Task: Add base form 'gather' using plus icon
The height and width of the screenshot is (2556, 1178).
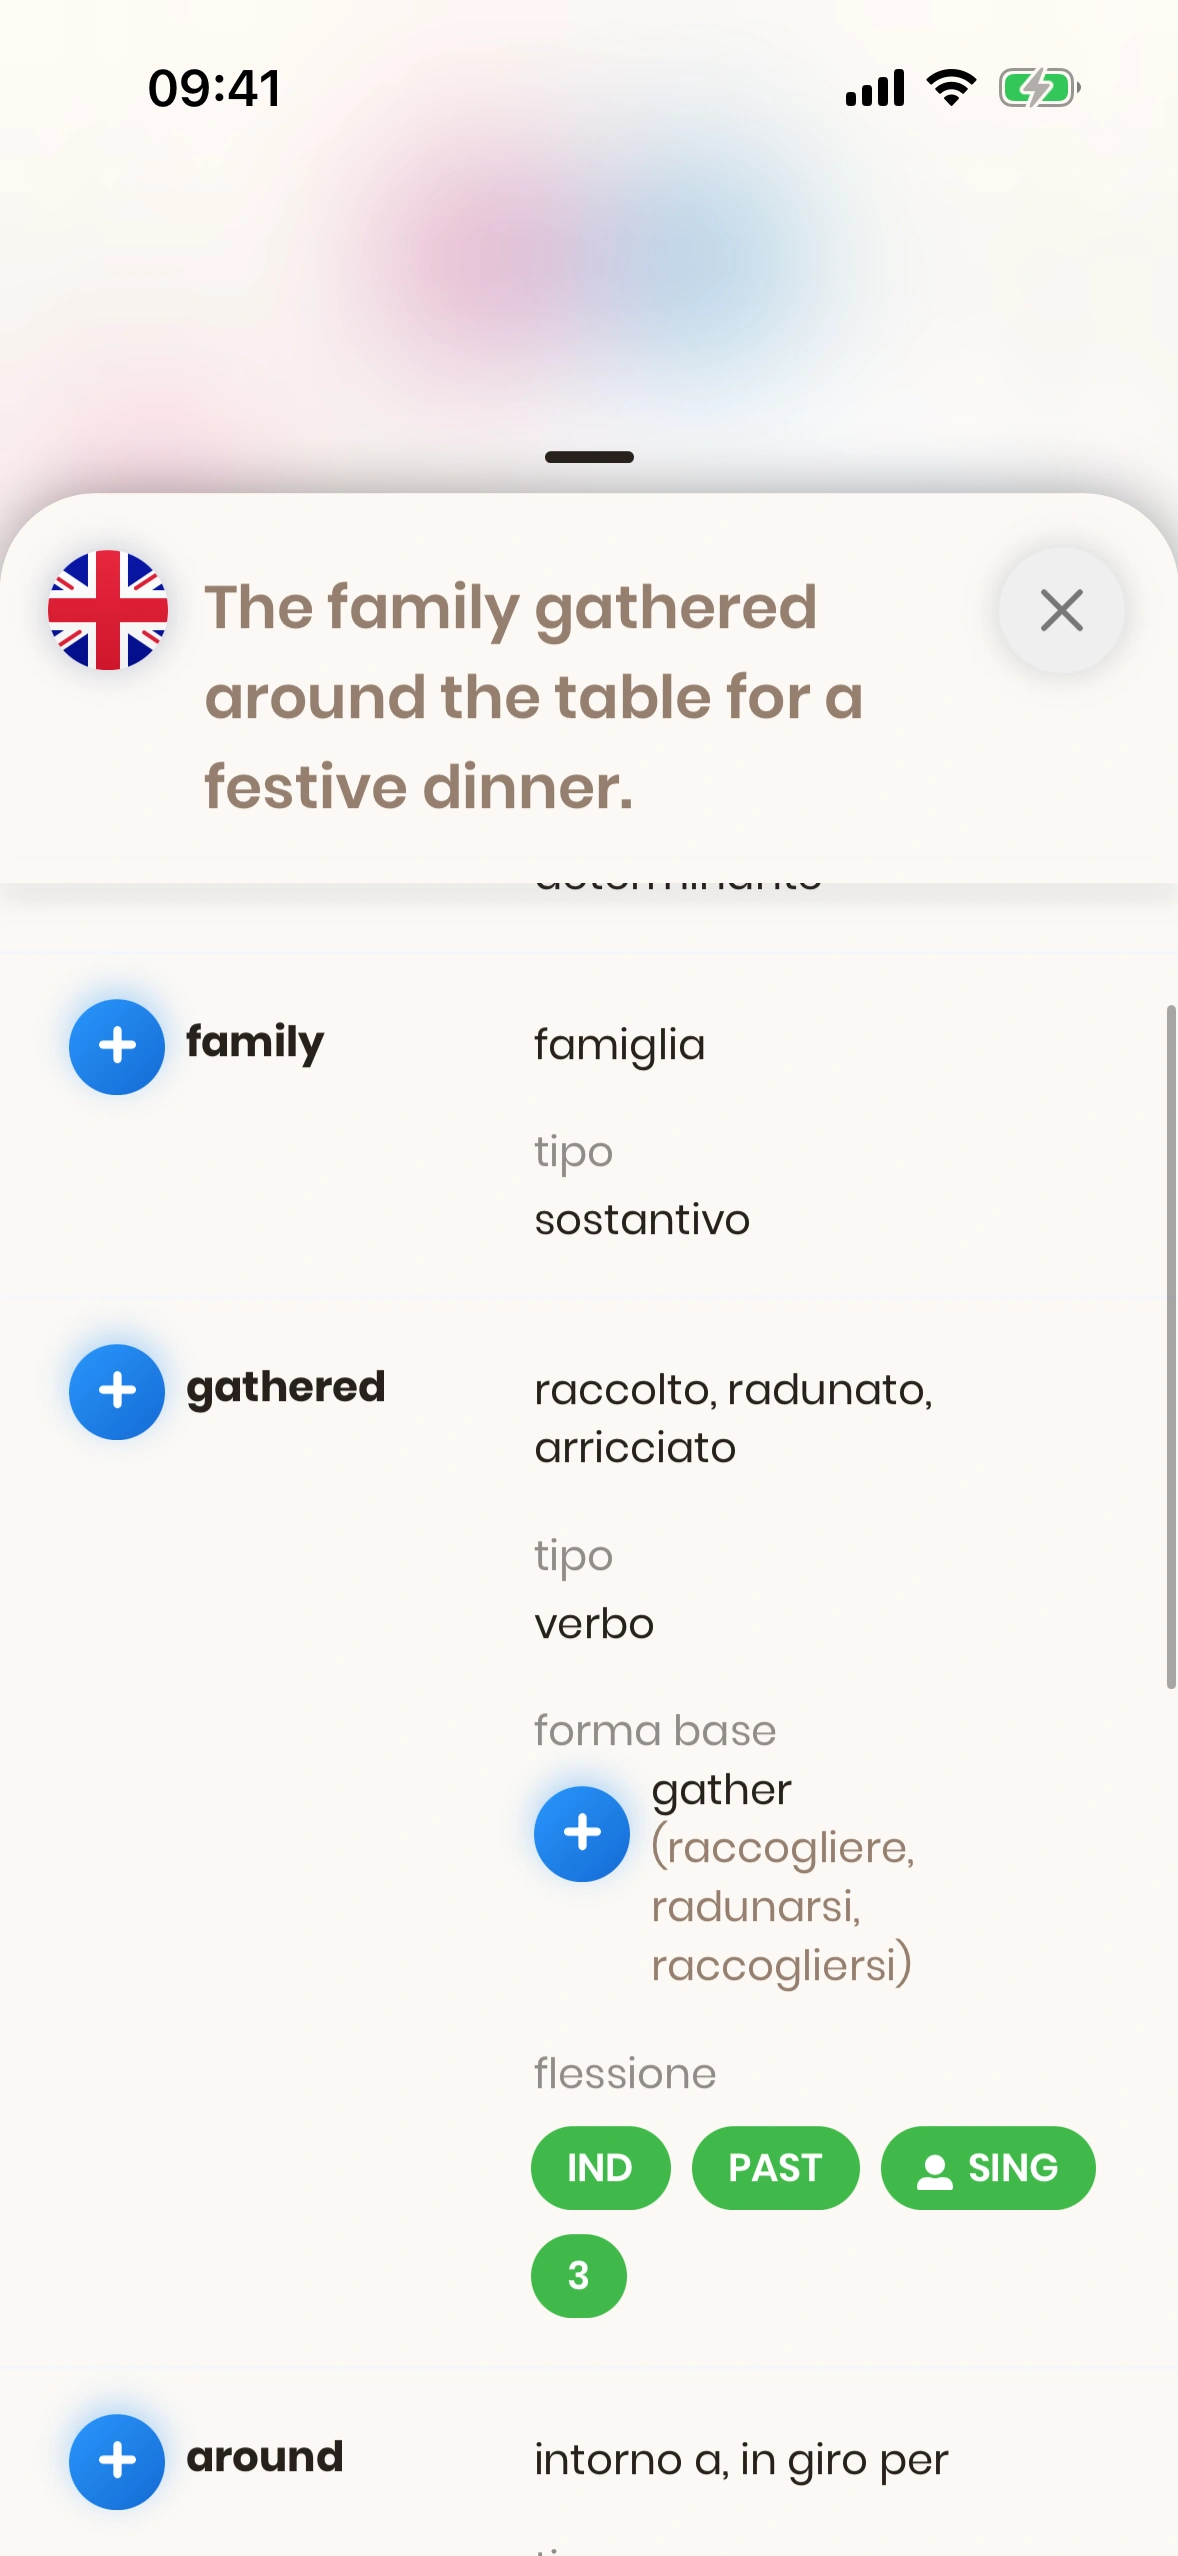Action: 582,1833
